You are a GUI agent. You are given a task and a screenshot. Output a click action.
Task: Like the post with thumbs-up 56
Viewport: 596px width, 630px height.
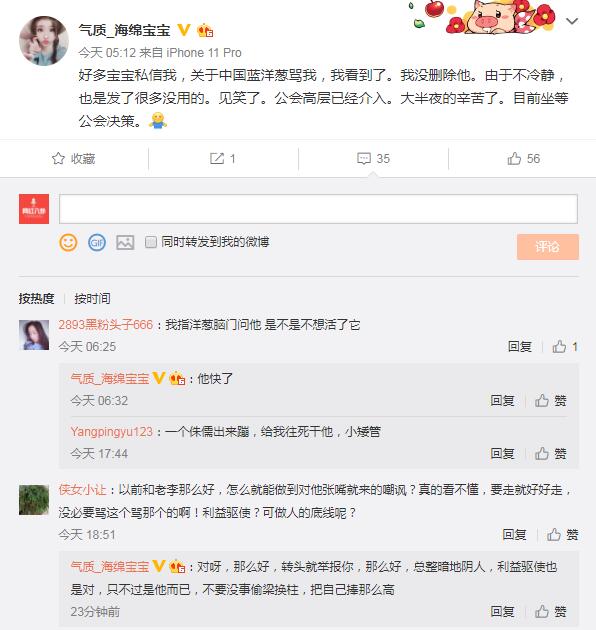[514, 159]
